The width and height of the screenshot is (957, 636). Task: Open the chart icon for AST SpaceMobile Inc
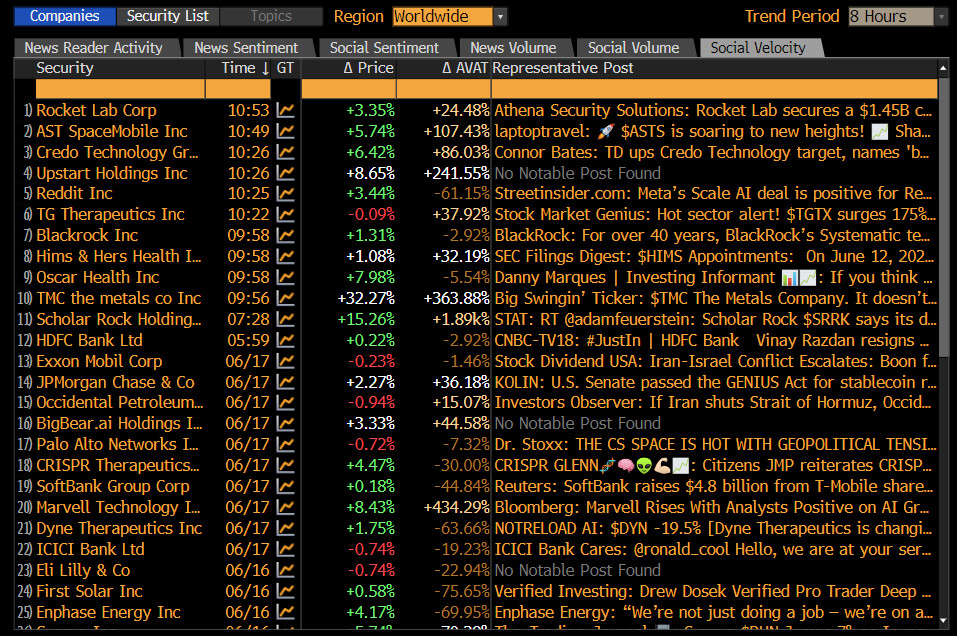coord(285,131)
